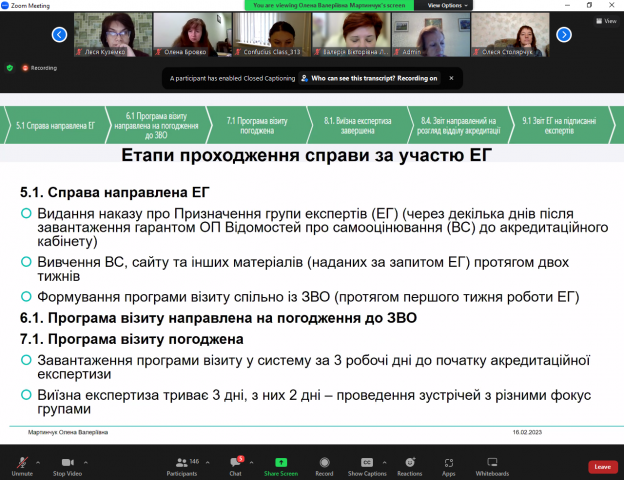Open the Chat panel

click(235, 464)
